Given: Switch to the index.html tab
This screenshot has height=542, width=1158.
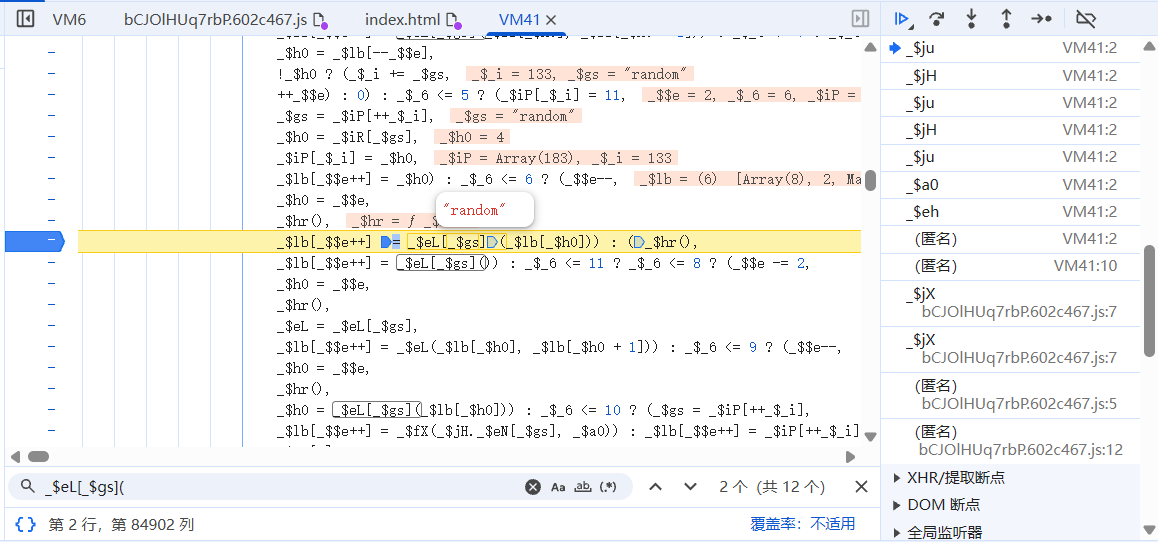Looking at the screenshot, I should [x=401, y=19].
